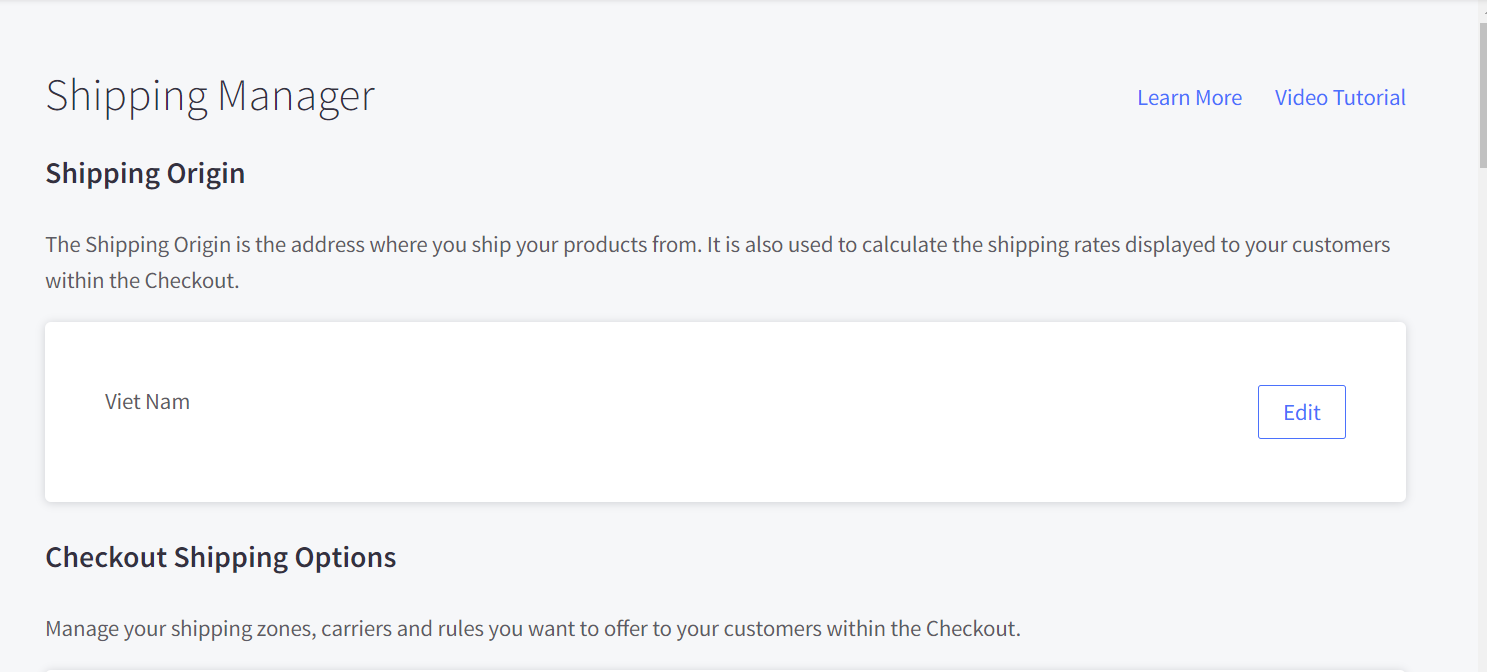Click the blank center of the origin card
Screen dimensions: 1487x672
tap(700, 412)
